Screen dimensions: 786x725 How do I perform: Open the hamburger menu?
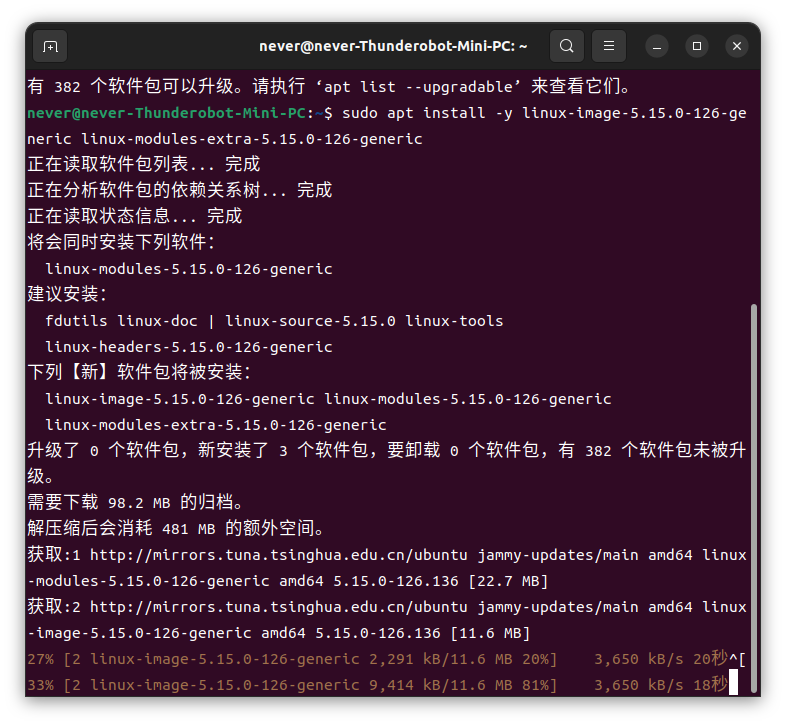pos(609,46)
